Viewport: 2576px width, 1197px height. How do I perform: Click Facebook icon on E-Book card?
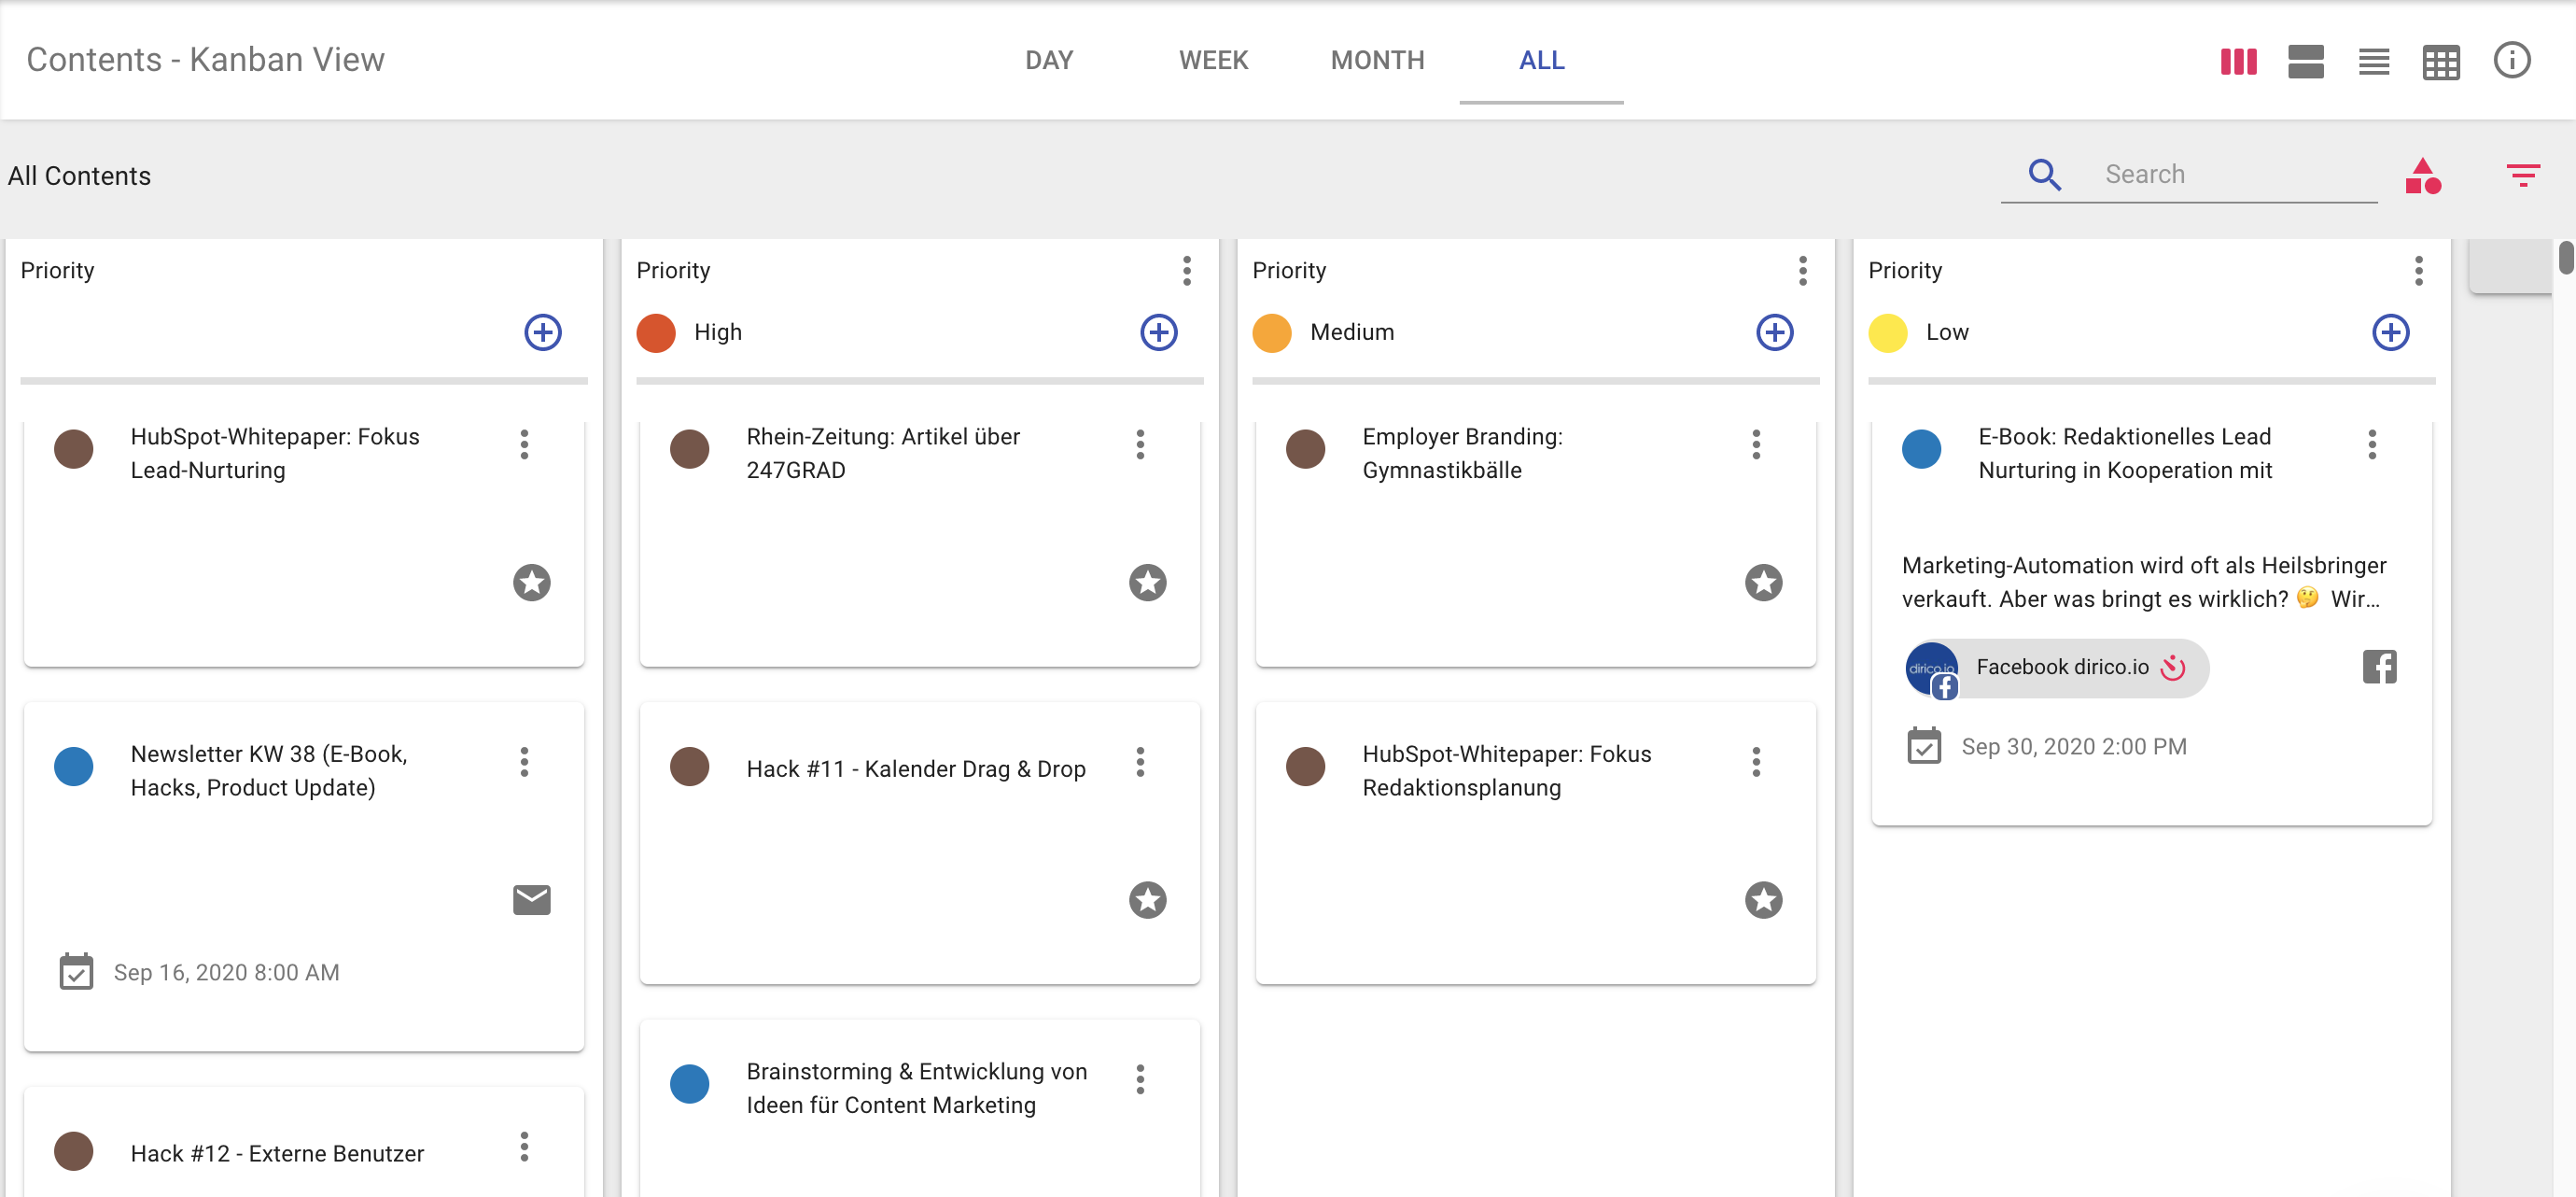tap(2379, 666)
